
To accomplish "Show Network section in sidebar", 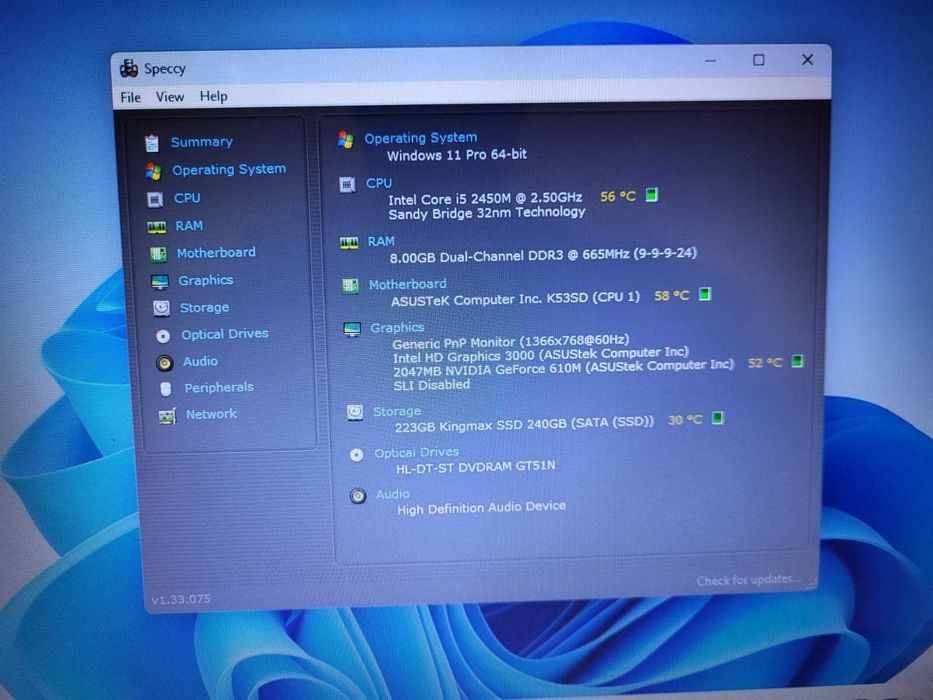I will [211, 414].
